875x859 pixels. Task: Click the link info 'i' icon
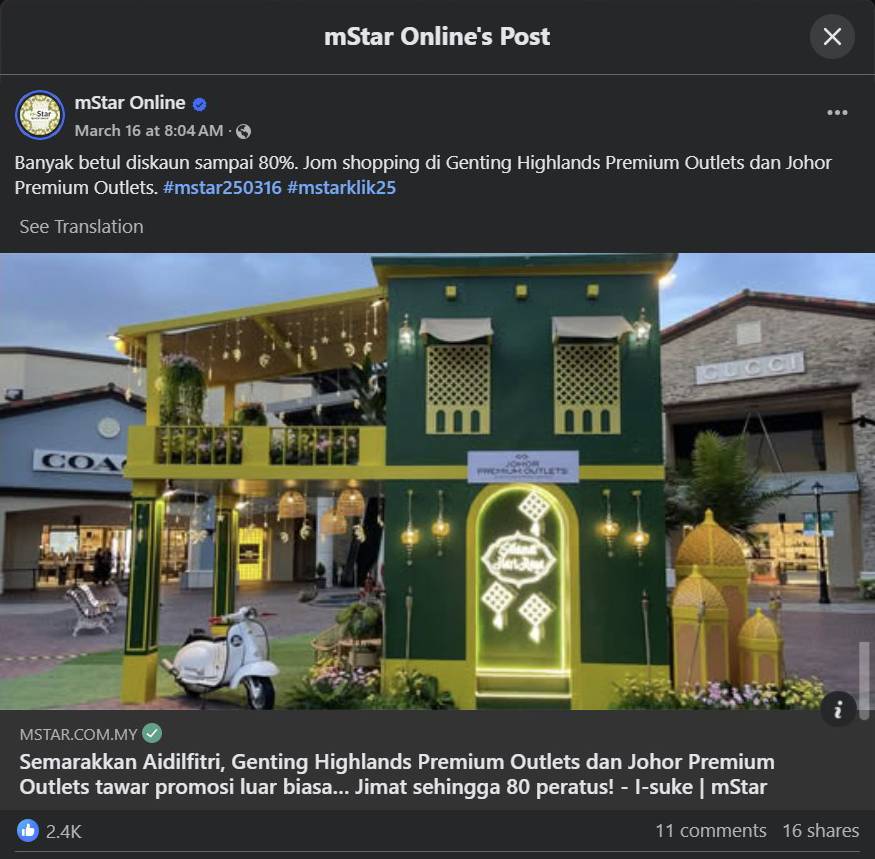point(838,709)
